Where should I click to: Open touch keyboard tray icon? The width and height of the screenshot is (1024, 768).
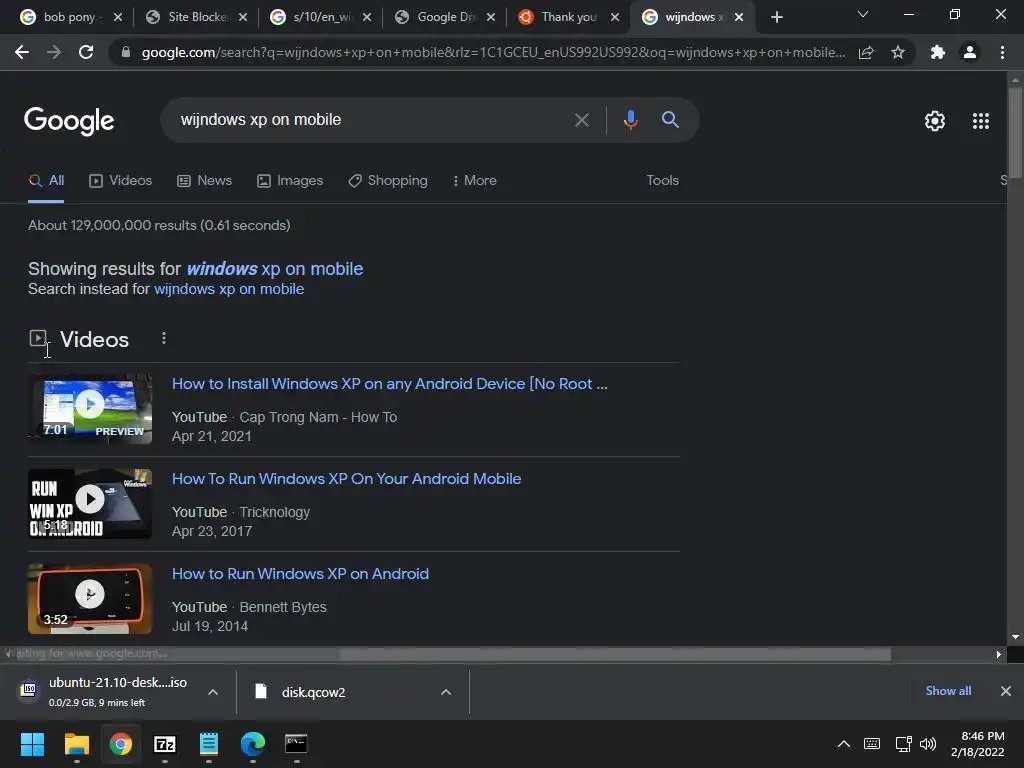click(872, 744)
